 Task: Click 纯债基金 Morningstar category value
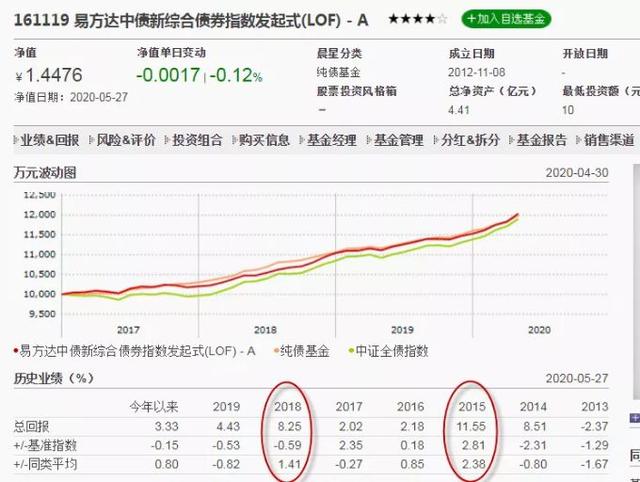pyautogui.click(x=338, y=72)
